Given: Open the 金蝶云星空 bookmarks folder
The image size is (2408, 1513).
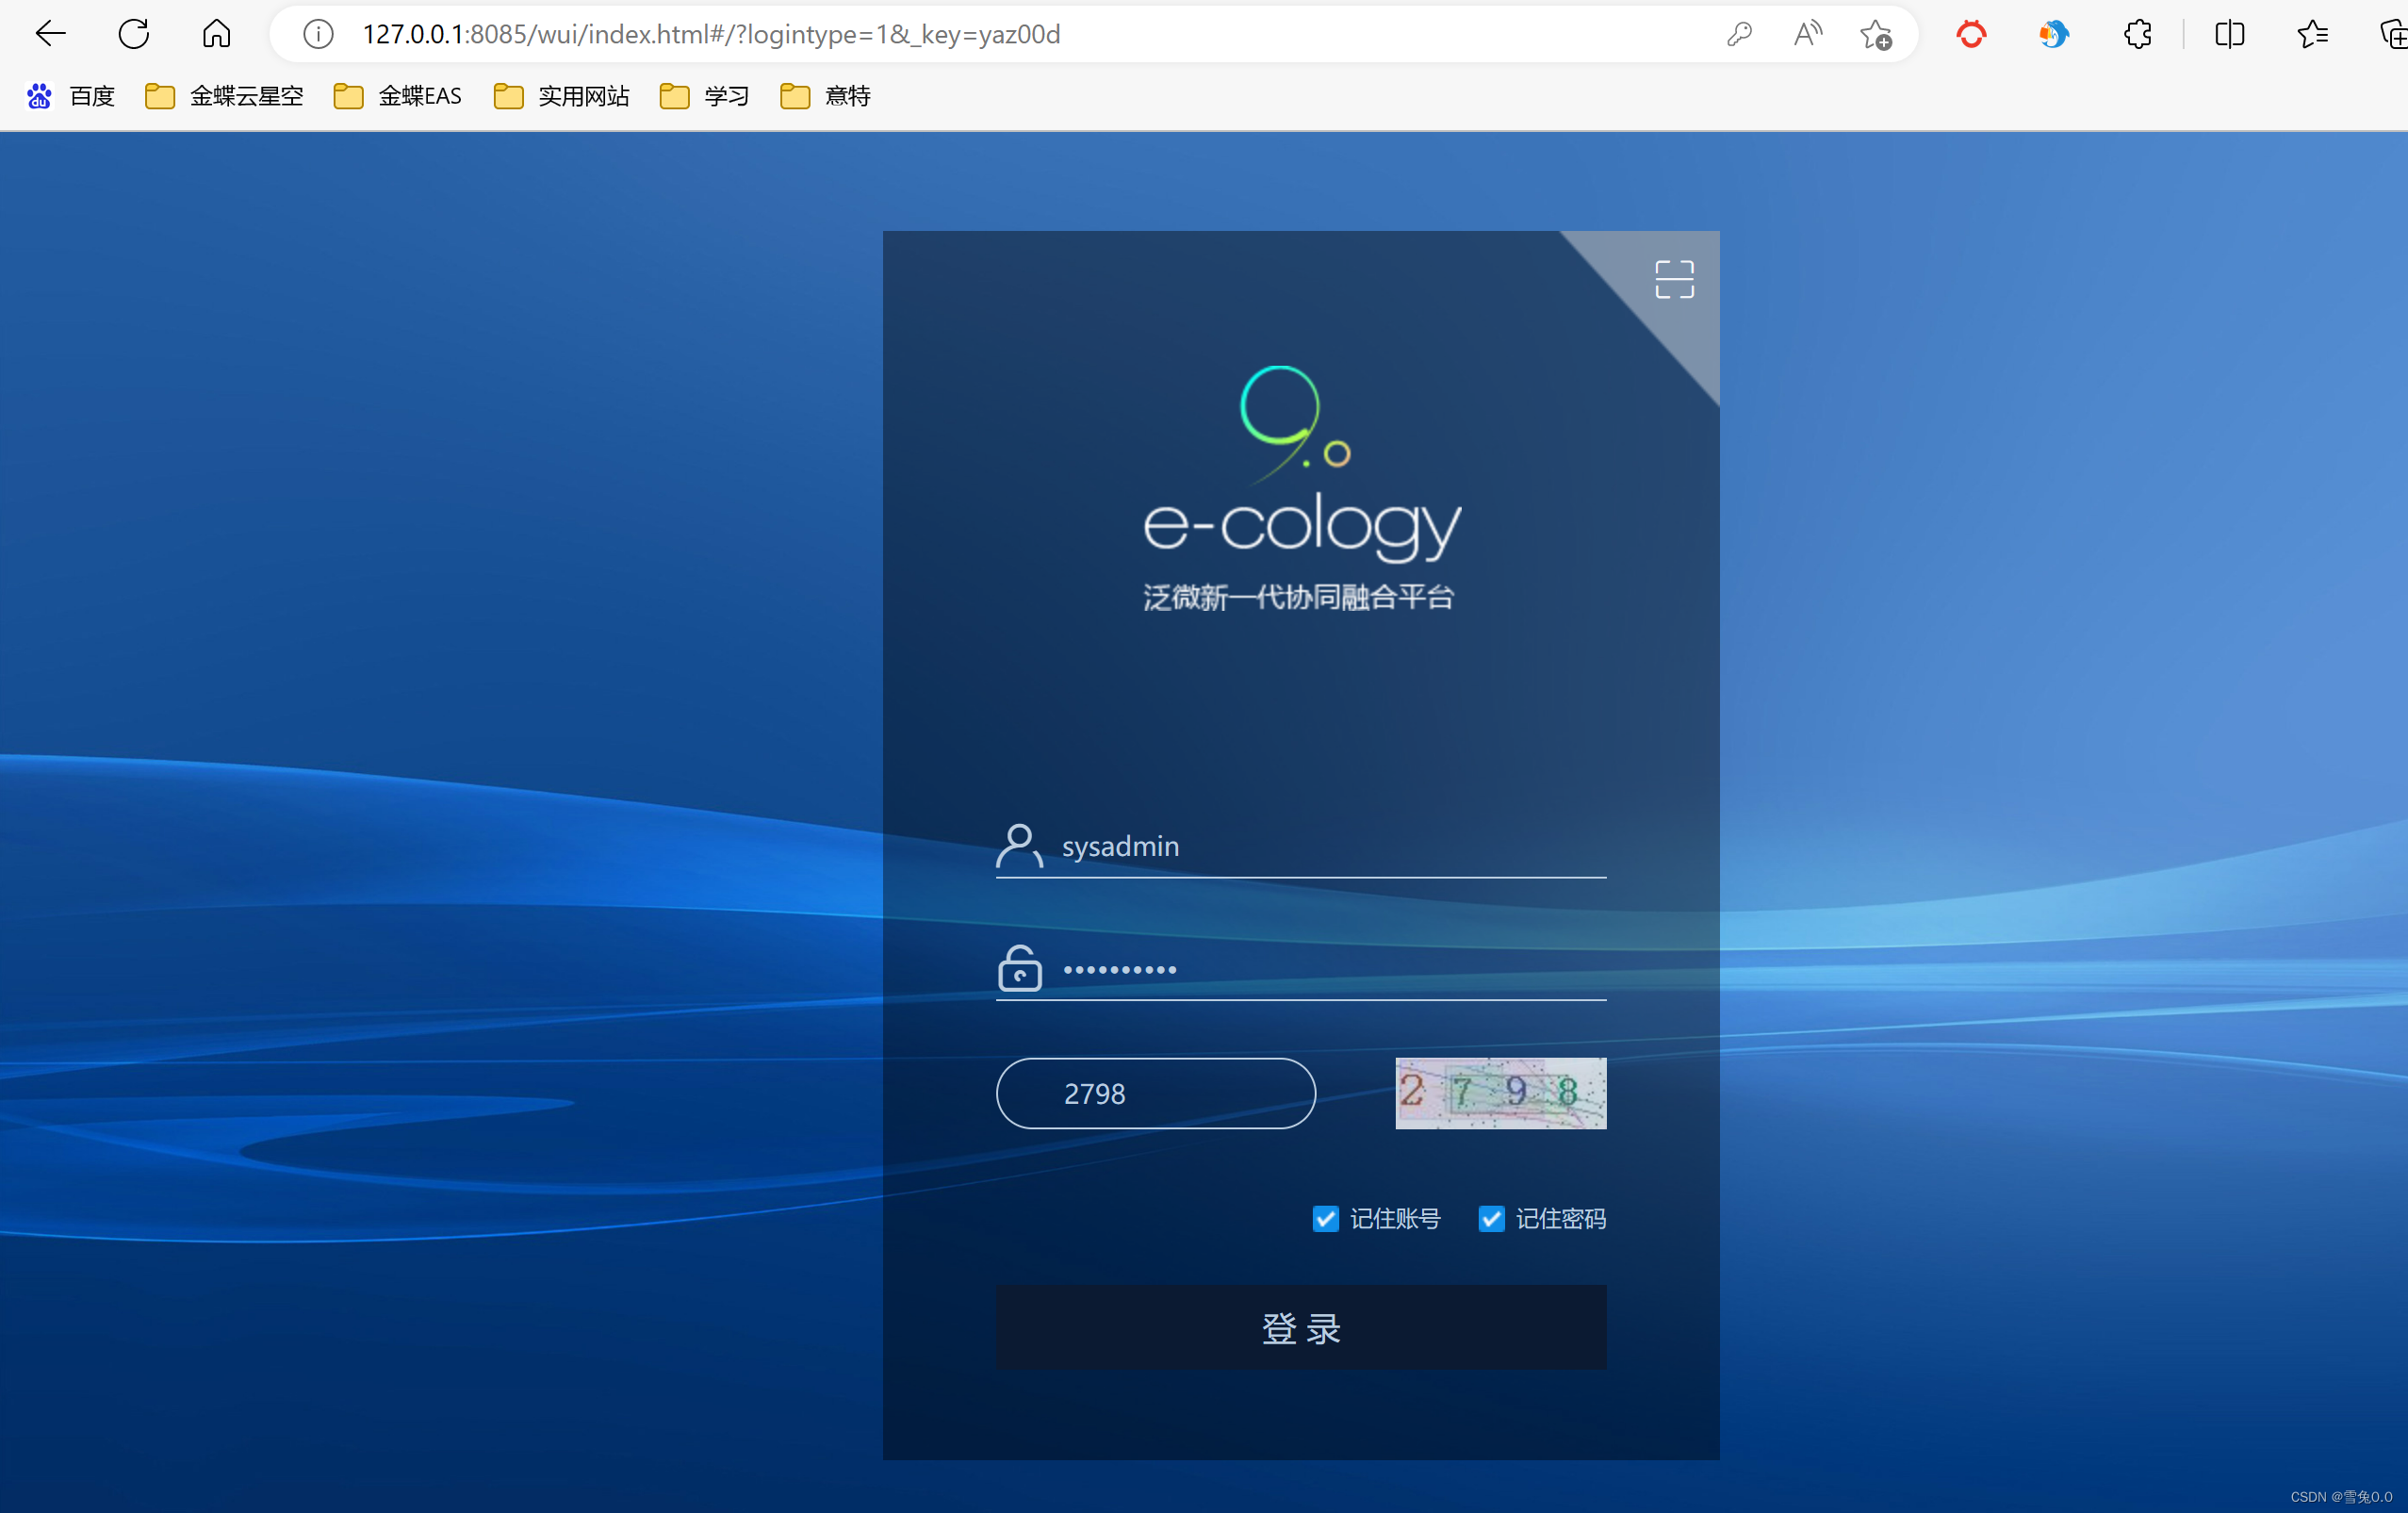Looking at the screenshot, I should tap(225, 96).
